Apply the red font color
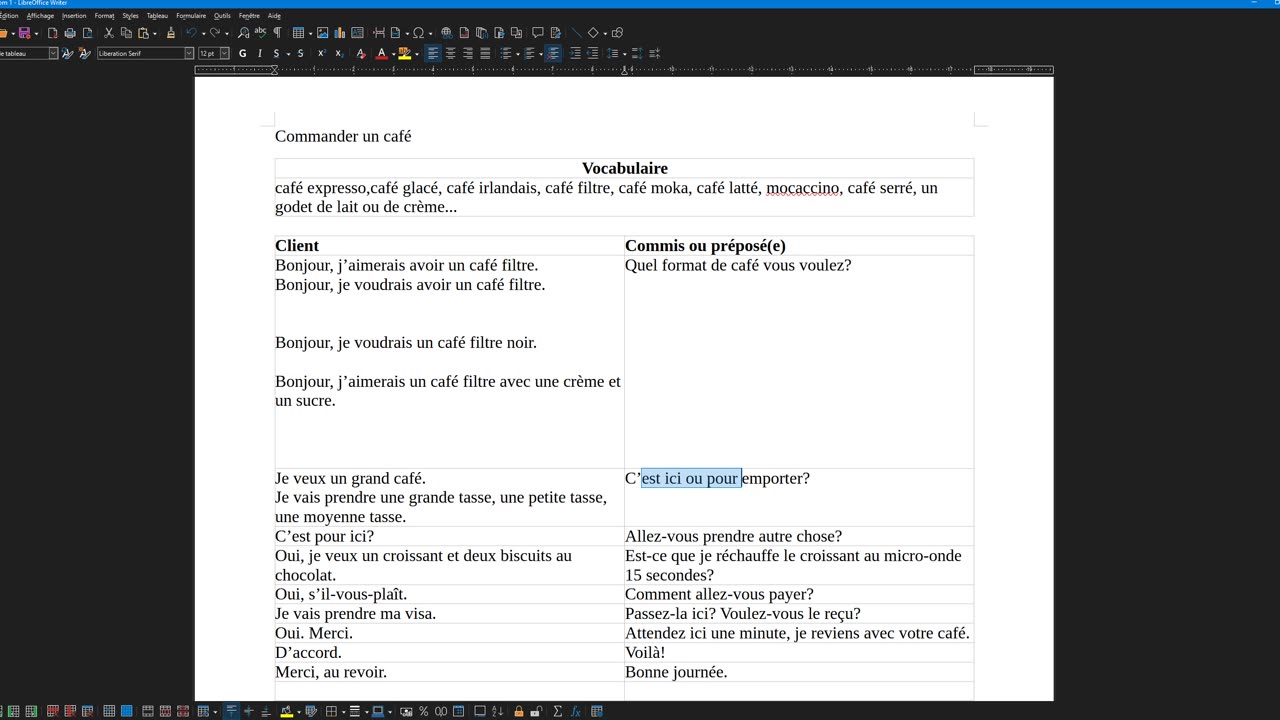This screenshot has width=1280, height=720. coord(381,53)
